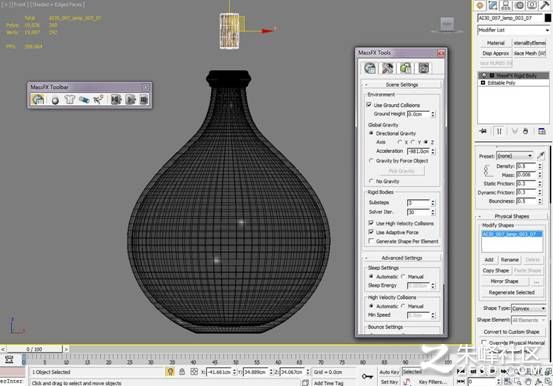
Task: Toggle Use Ground Collisions checkbox
Action: pyautogui.click(x=369, y=105)
